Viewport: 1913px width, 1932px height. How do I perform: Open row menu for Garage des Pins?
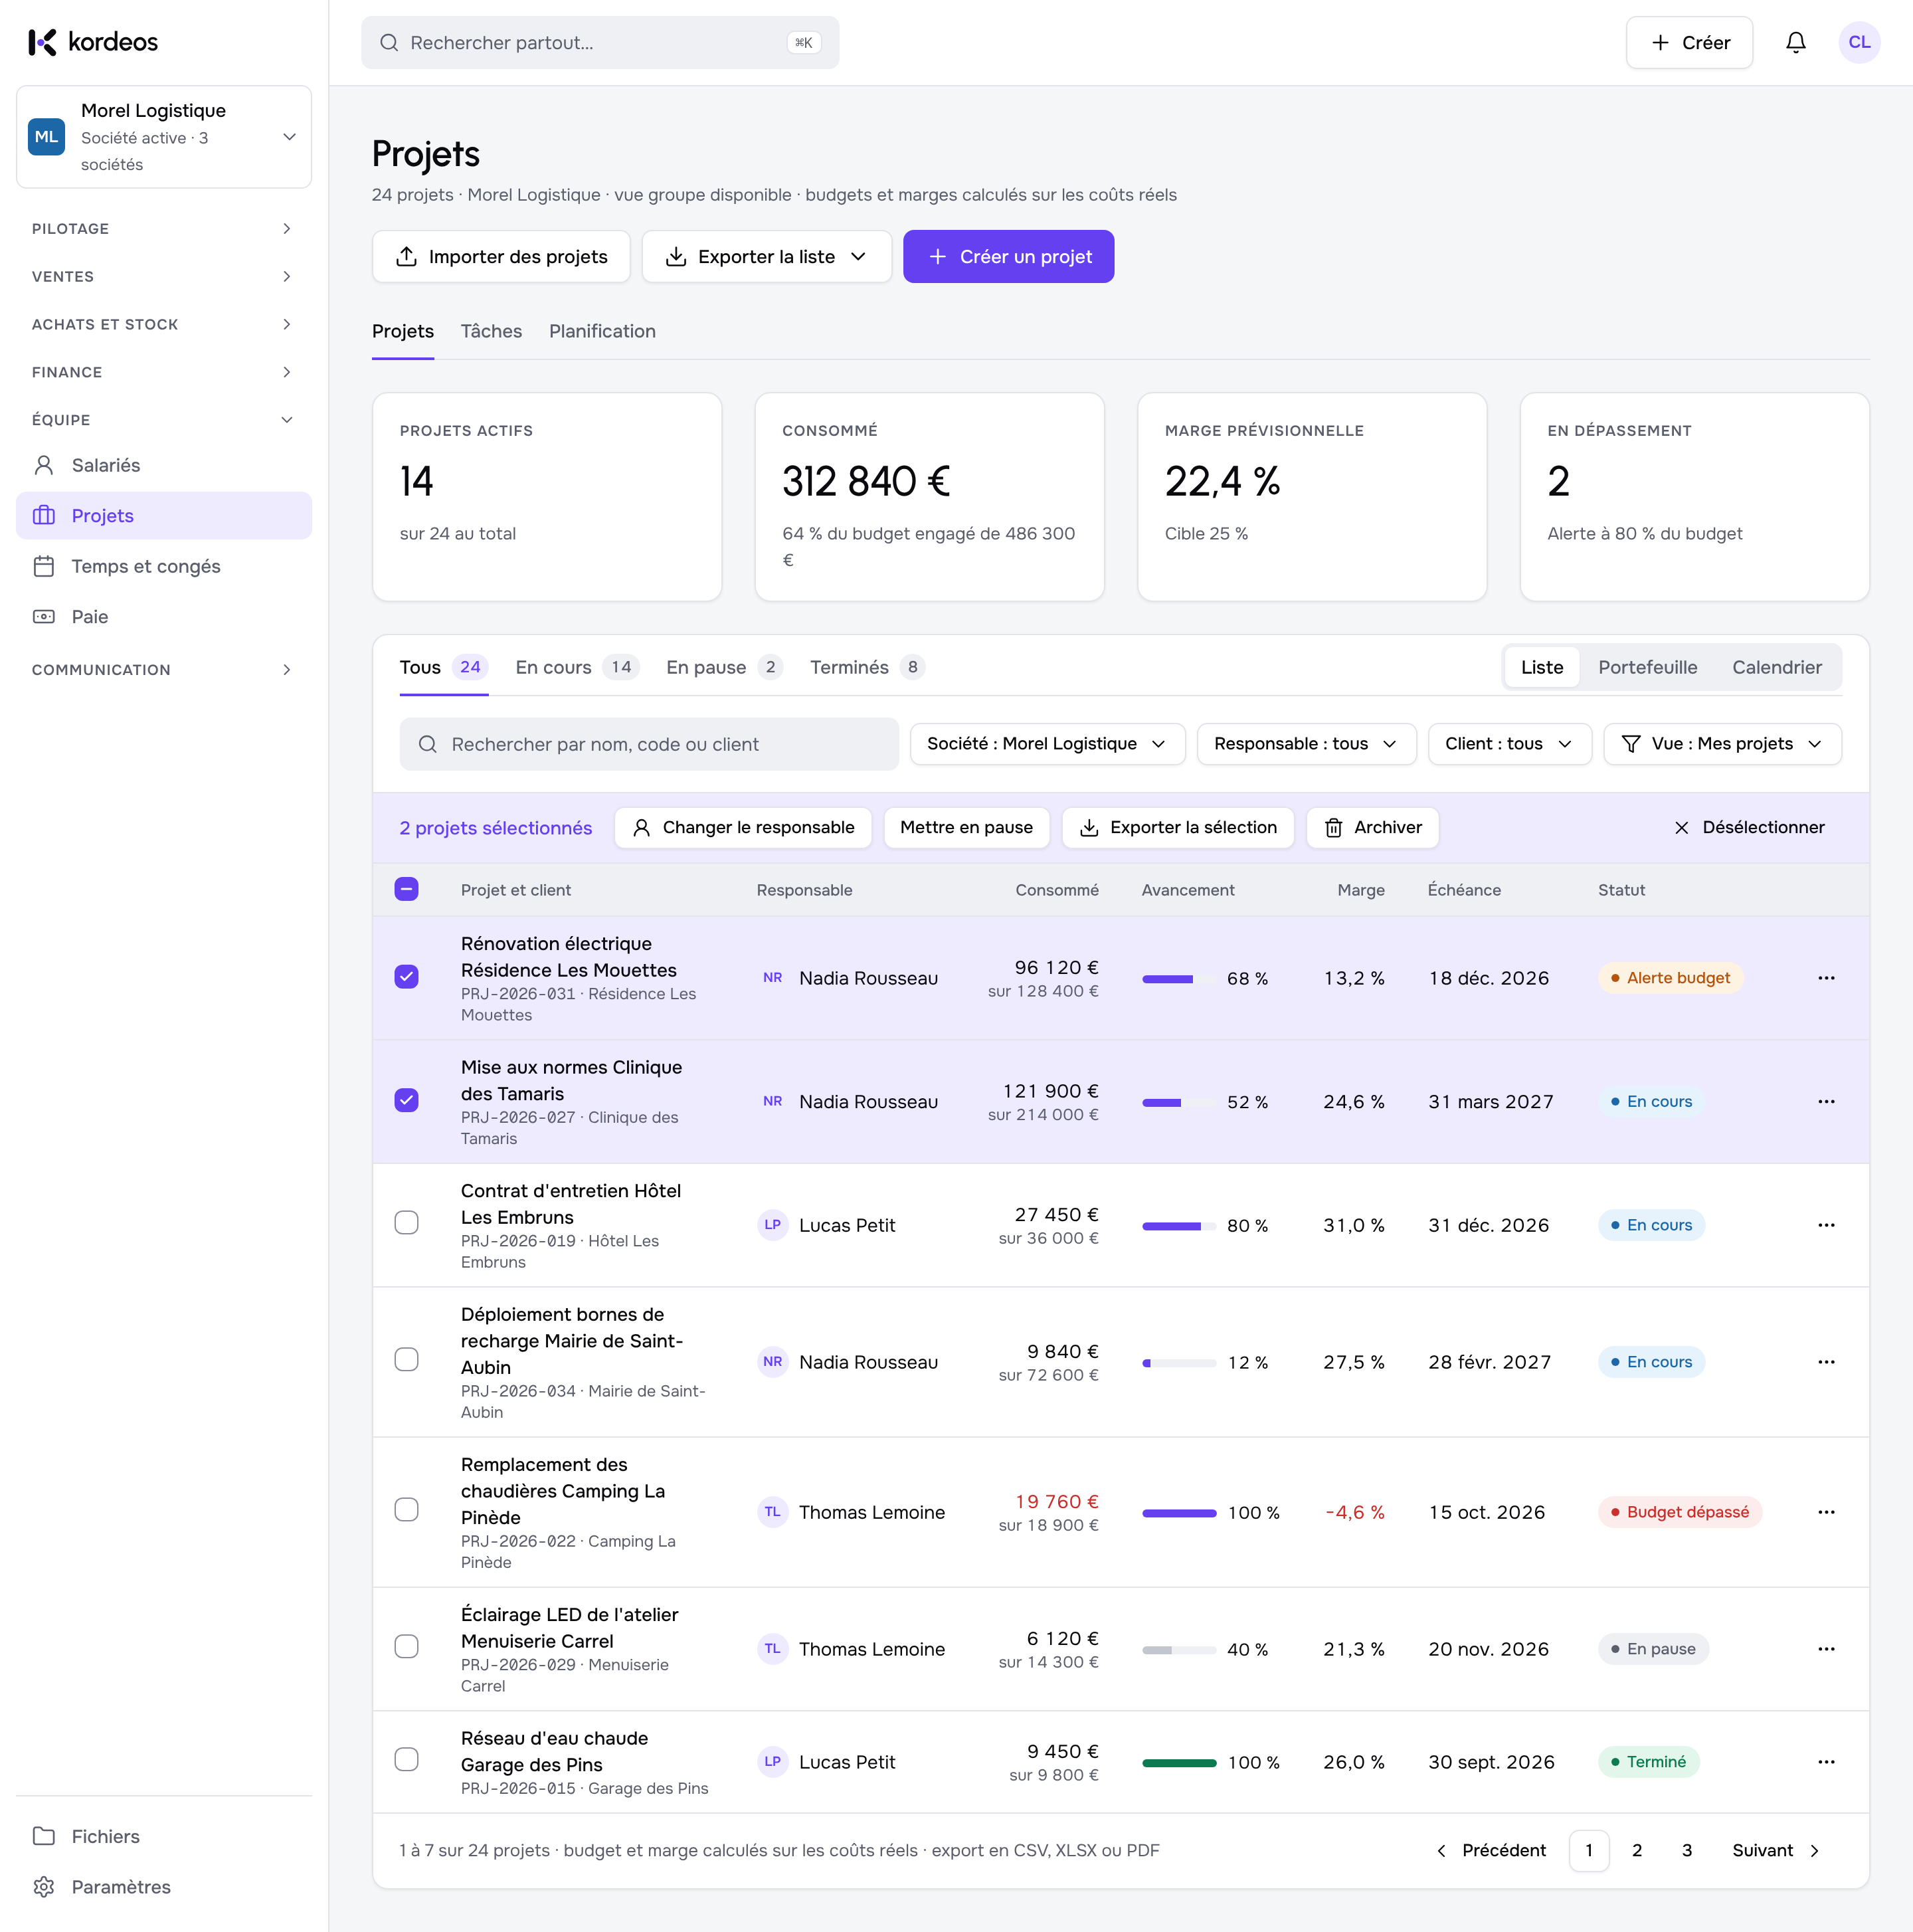[1826, 1762]
